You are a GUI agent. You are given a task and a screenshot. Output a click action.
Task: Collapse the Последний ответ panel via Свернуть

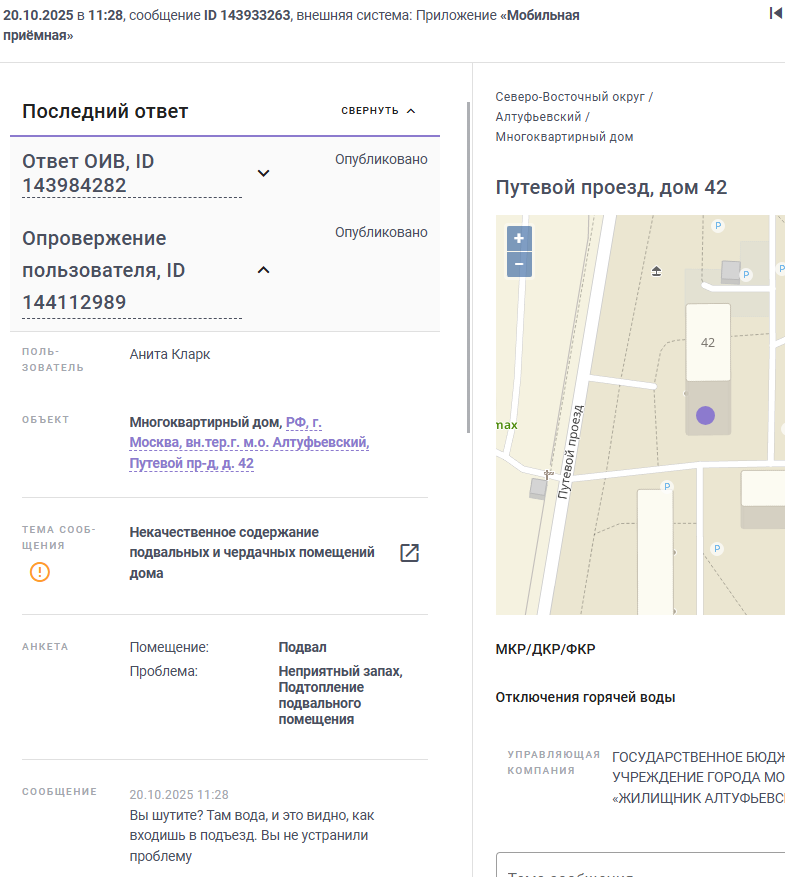tap(378, 111)
